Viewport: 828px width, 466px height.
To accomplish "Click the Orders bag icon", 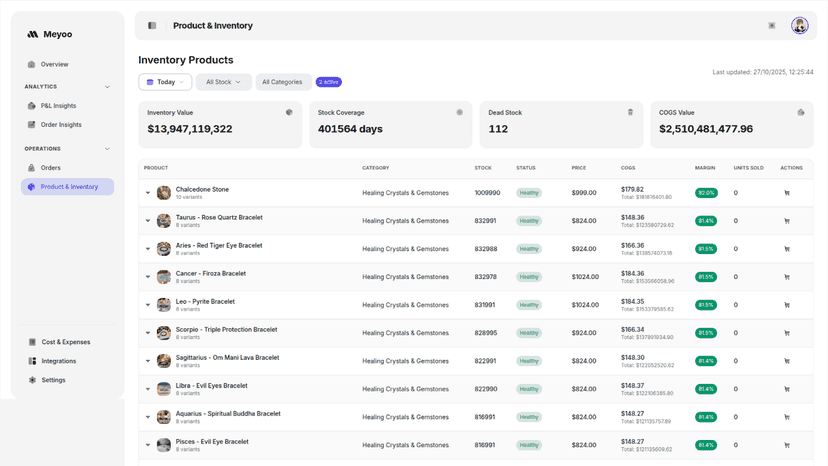I will point(31,167).
